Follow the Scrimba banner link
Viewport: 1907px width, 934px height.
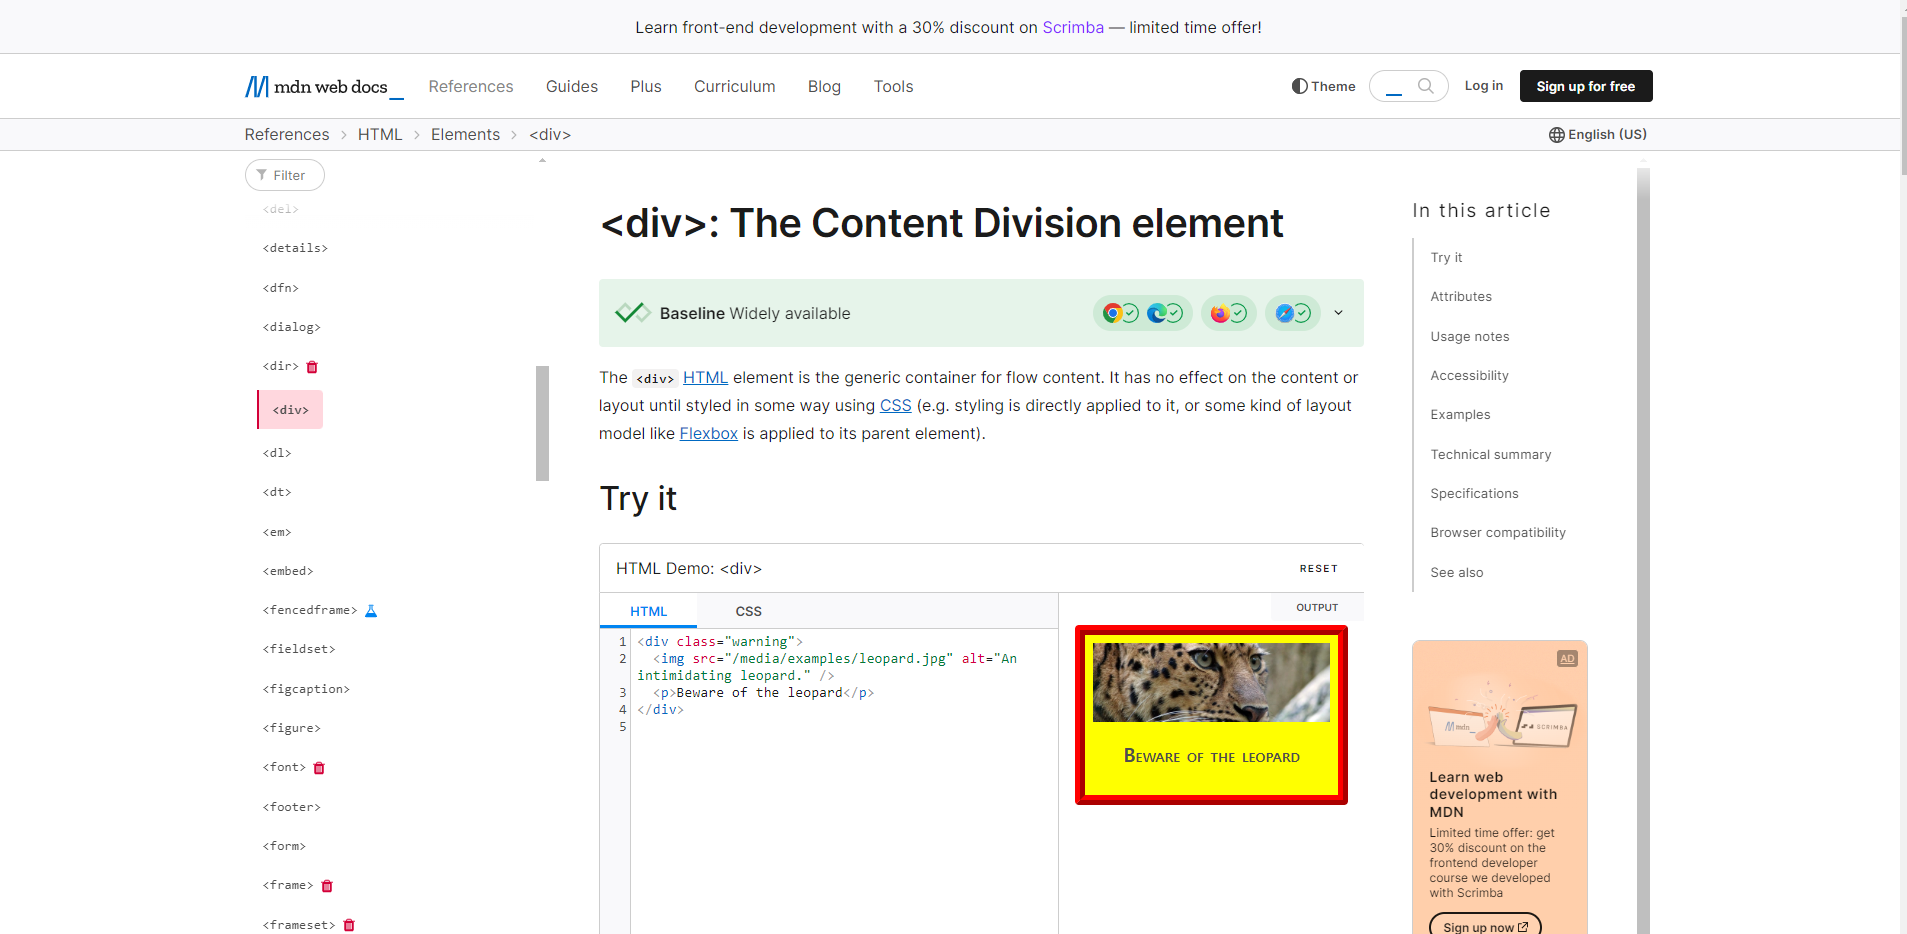click(x=1073, y=27)
